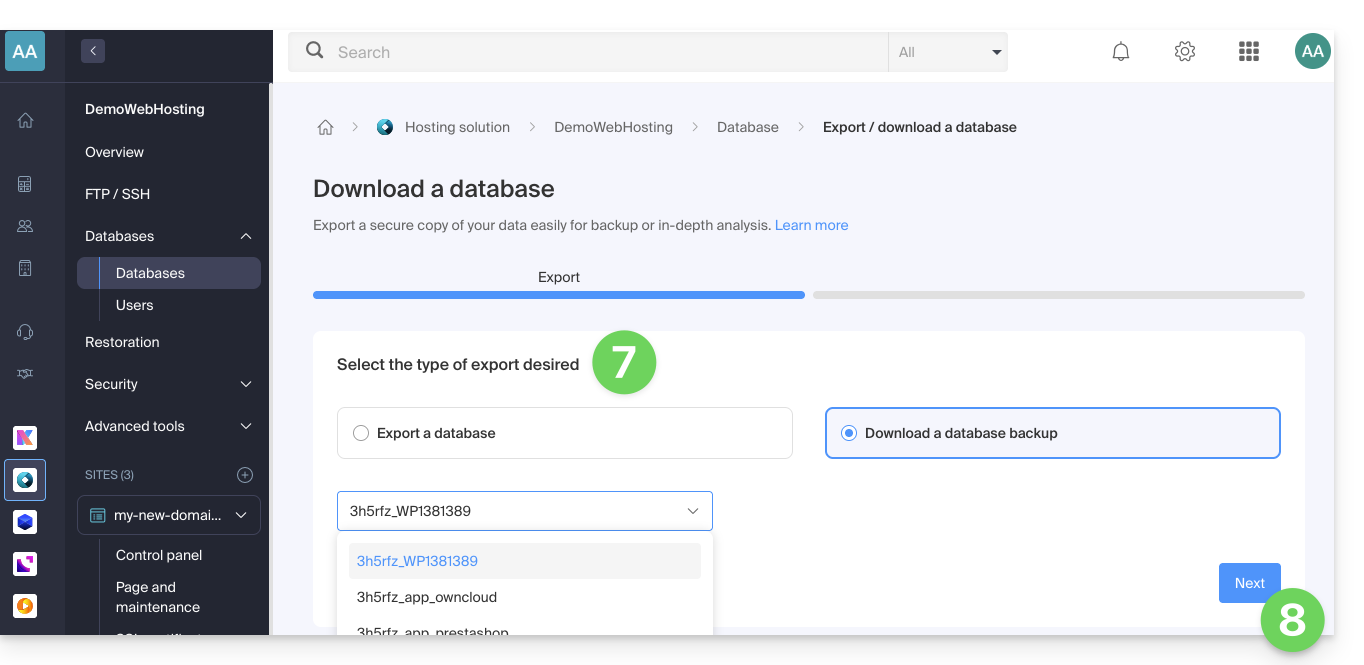The image size is (1364, 665).
Task: Click the kSuite K icon in left rail
Action: (25, 437)
